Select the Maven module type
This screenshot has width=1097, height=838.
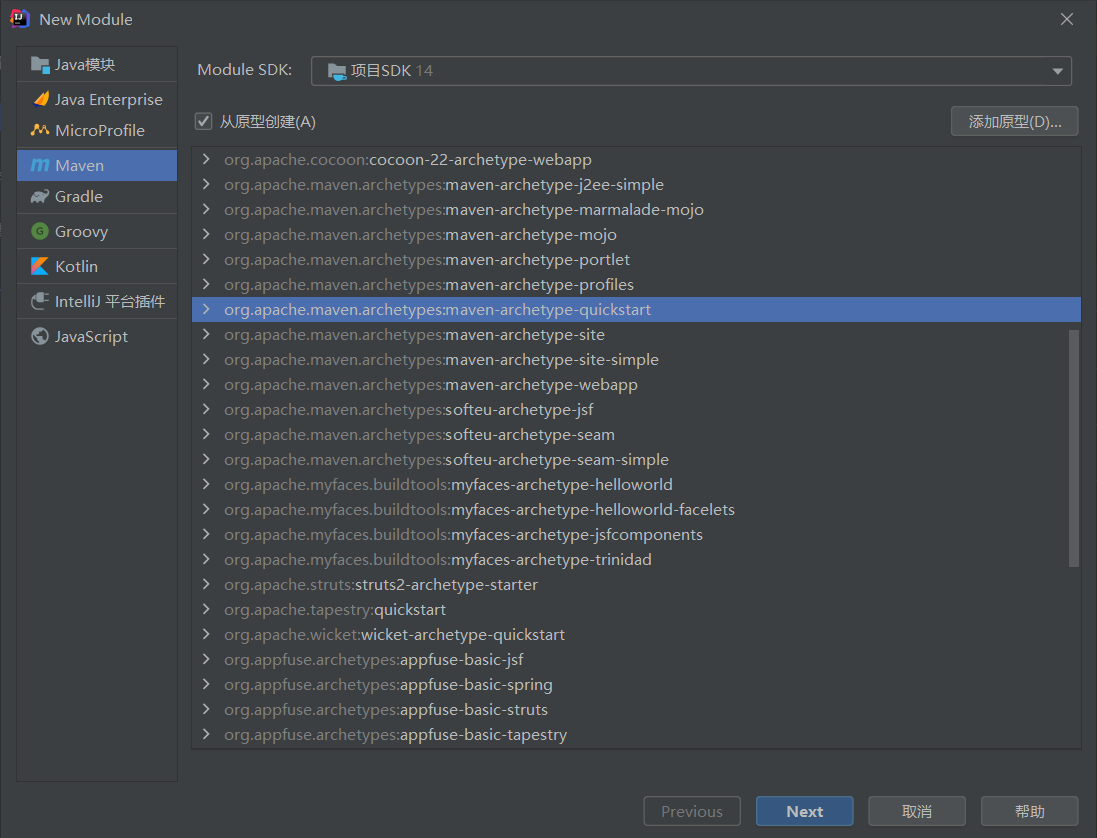tap(97, 165)
